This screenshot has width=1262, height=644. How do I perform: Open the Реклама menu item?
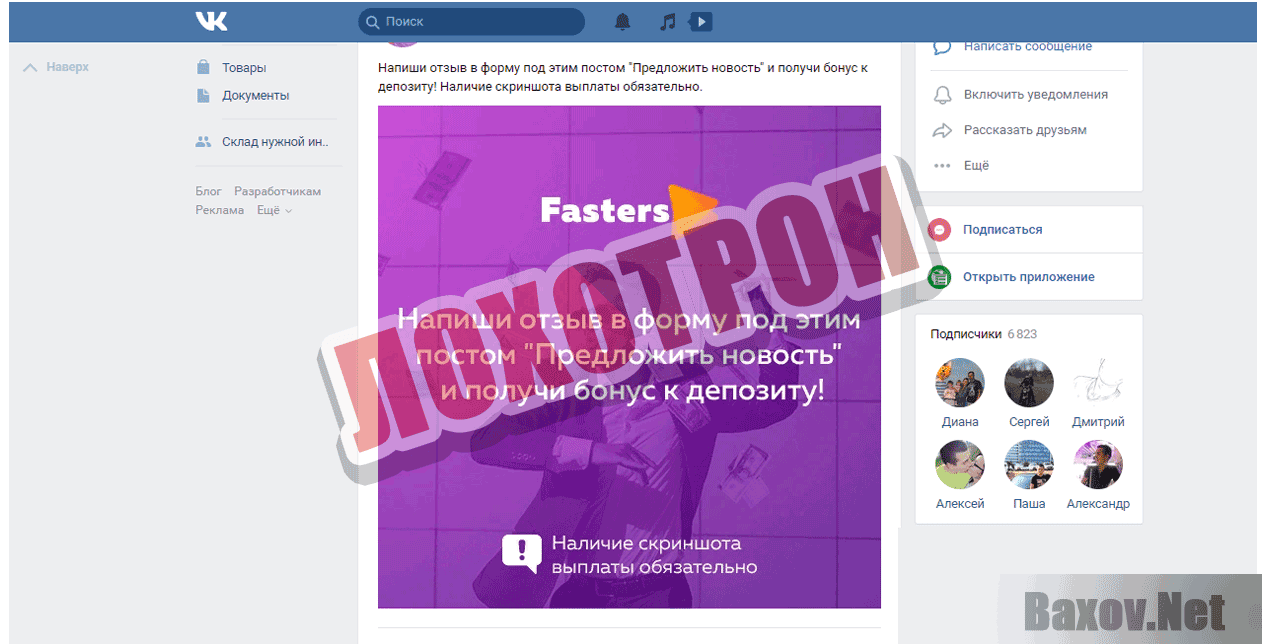click(x=219, y=210)
